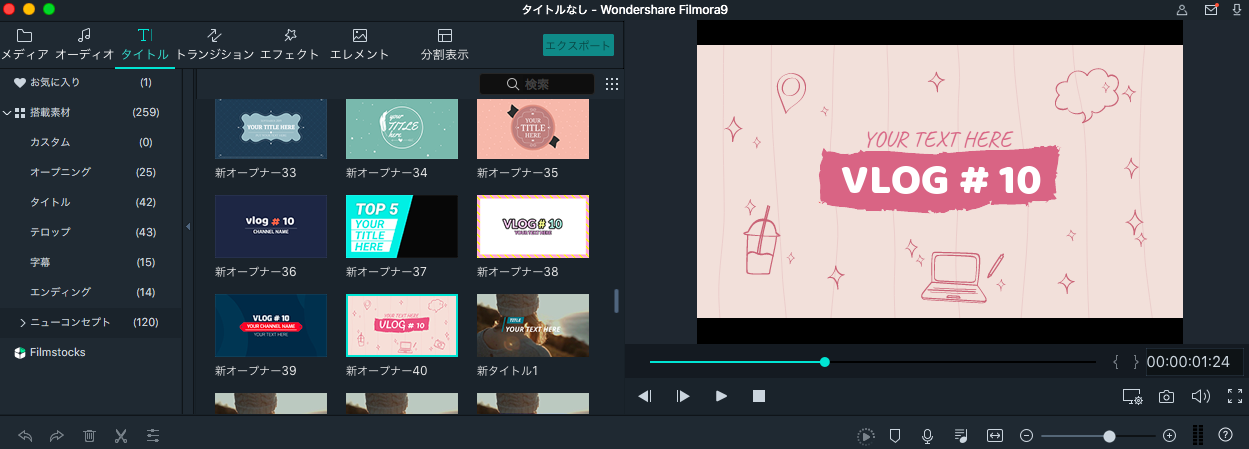Collapse the 搭載素材 category tree

(7, 113)
